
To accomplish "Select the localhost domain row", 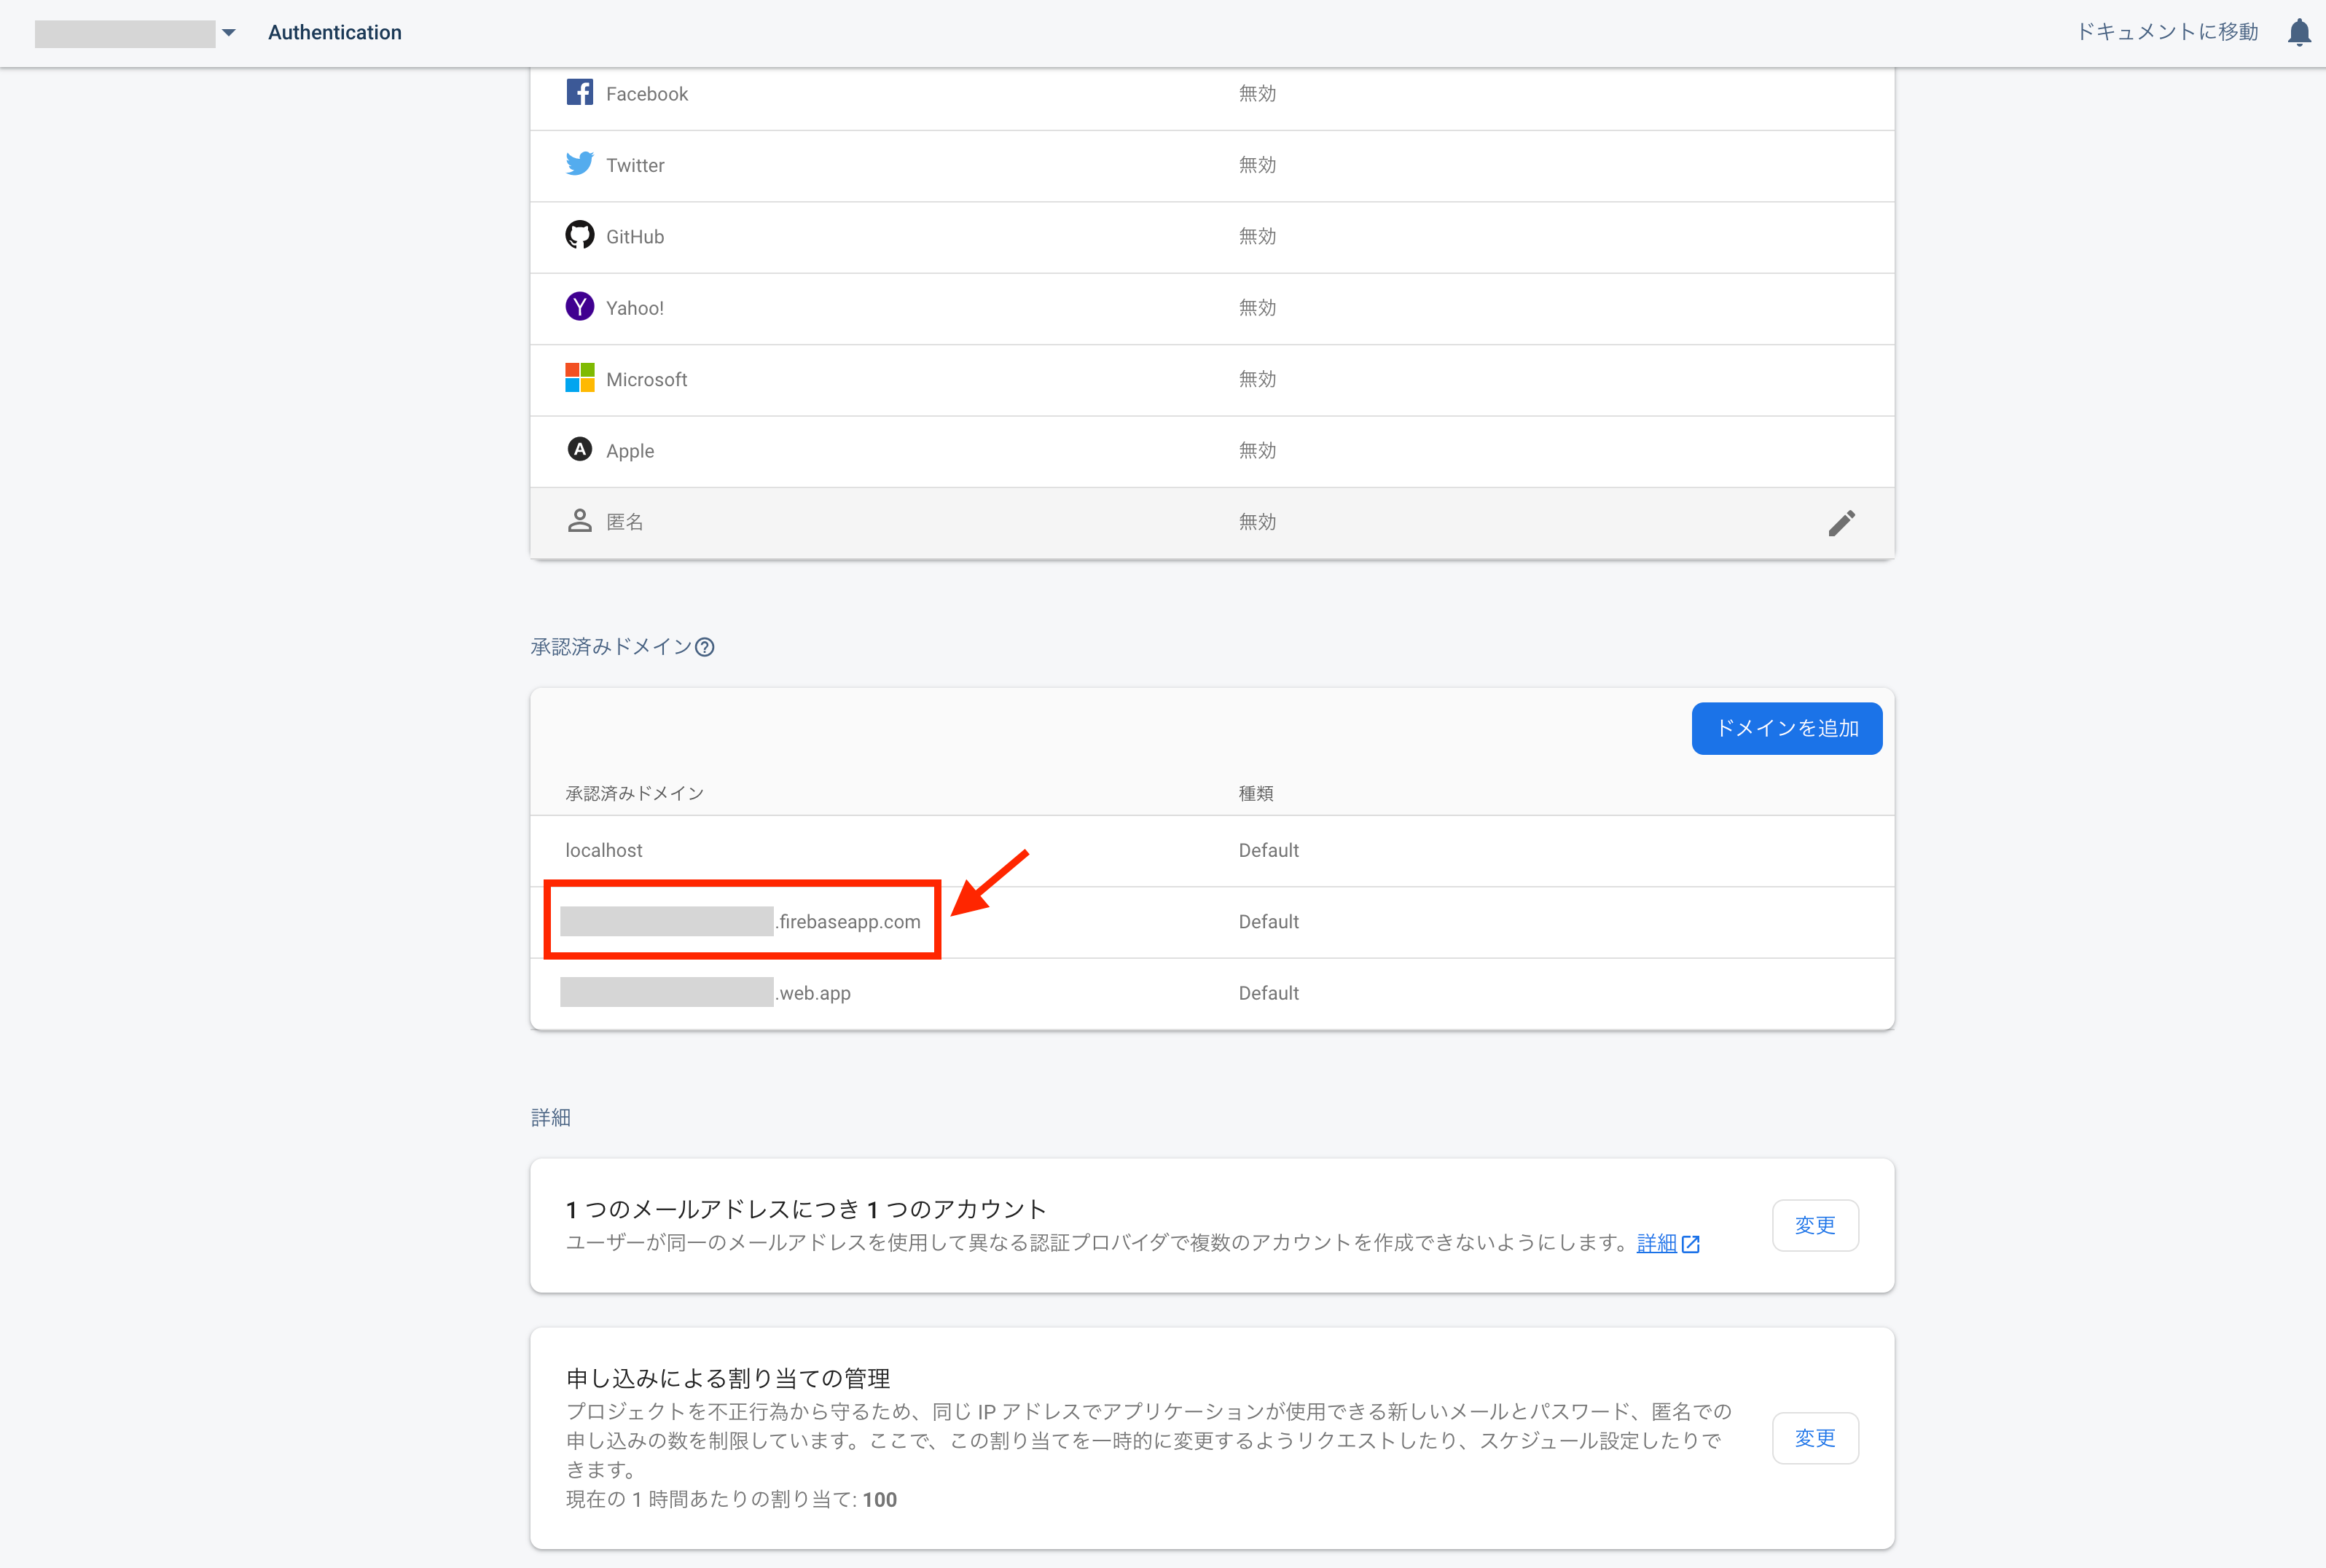I will 604,850.
